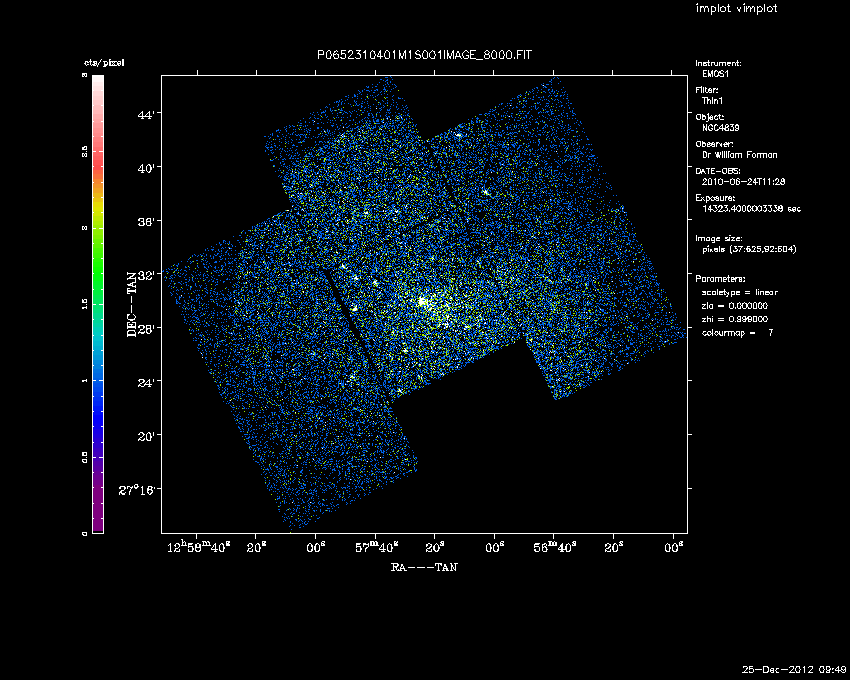Click the 'DATE-OBS:' label

point(717,171)
